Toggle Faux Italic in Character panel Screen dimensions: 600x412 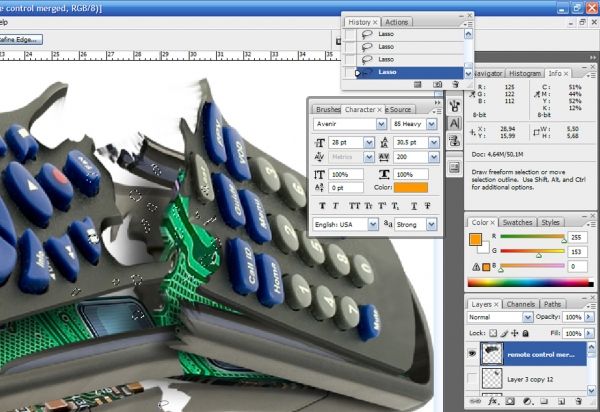pos(336,206)
